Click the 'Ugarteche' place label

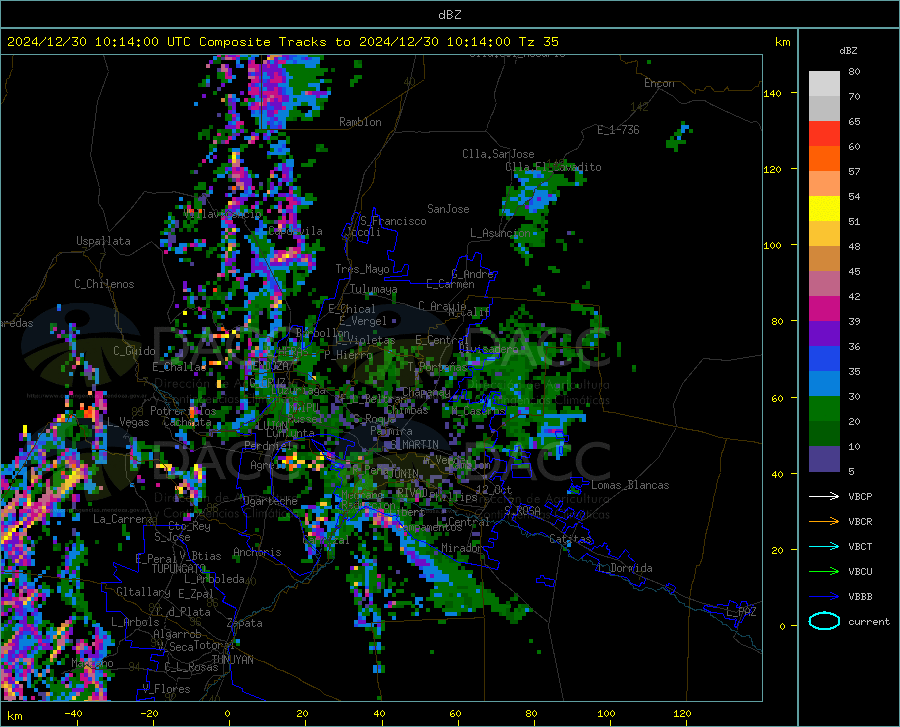tap(270, 501)
